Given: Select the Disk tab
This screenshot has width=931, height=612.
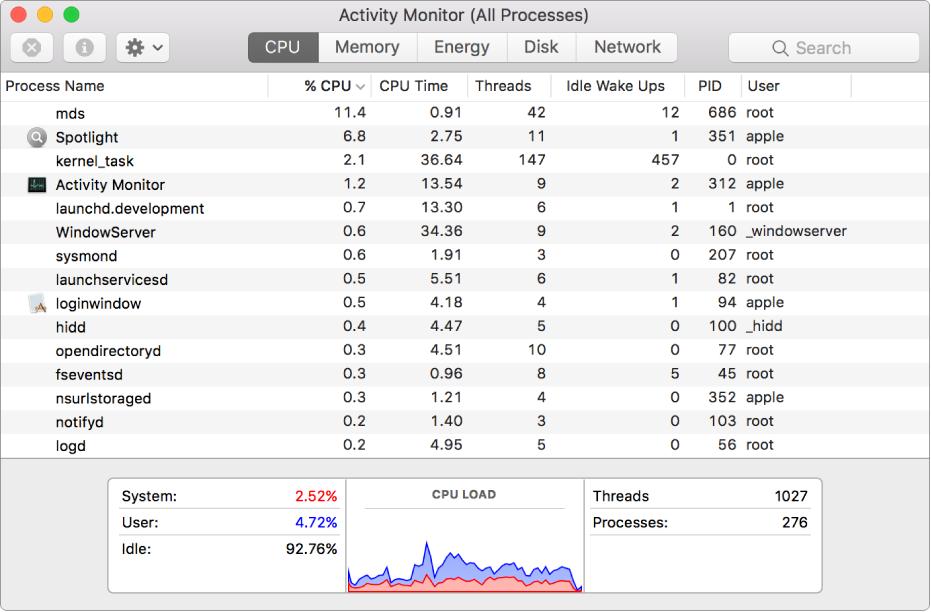Looking at the screenshot, I should tap(542, 47).
